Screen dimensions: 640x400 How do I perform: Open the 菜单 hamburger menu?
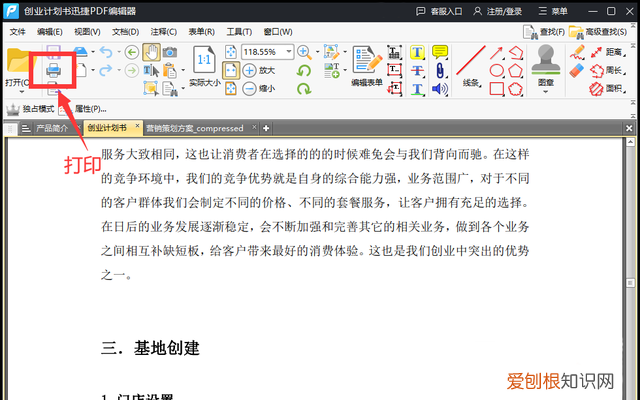553,11
